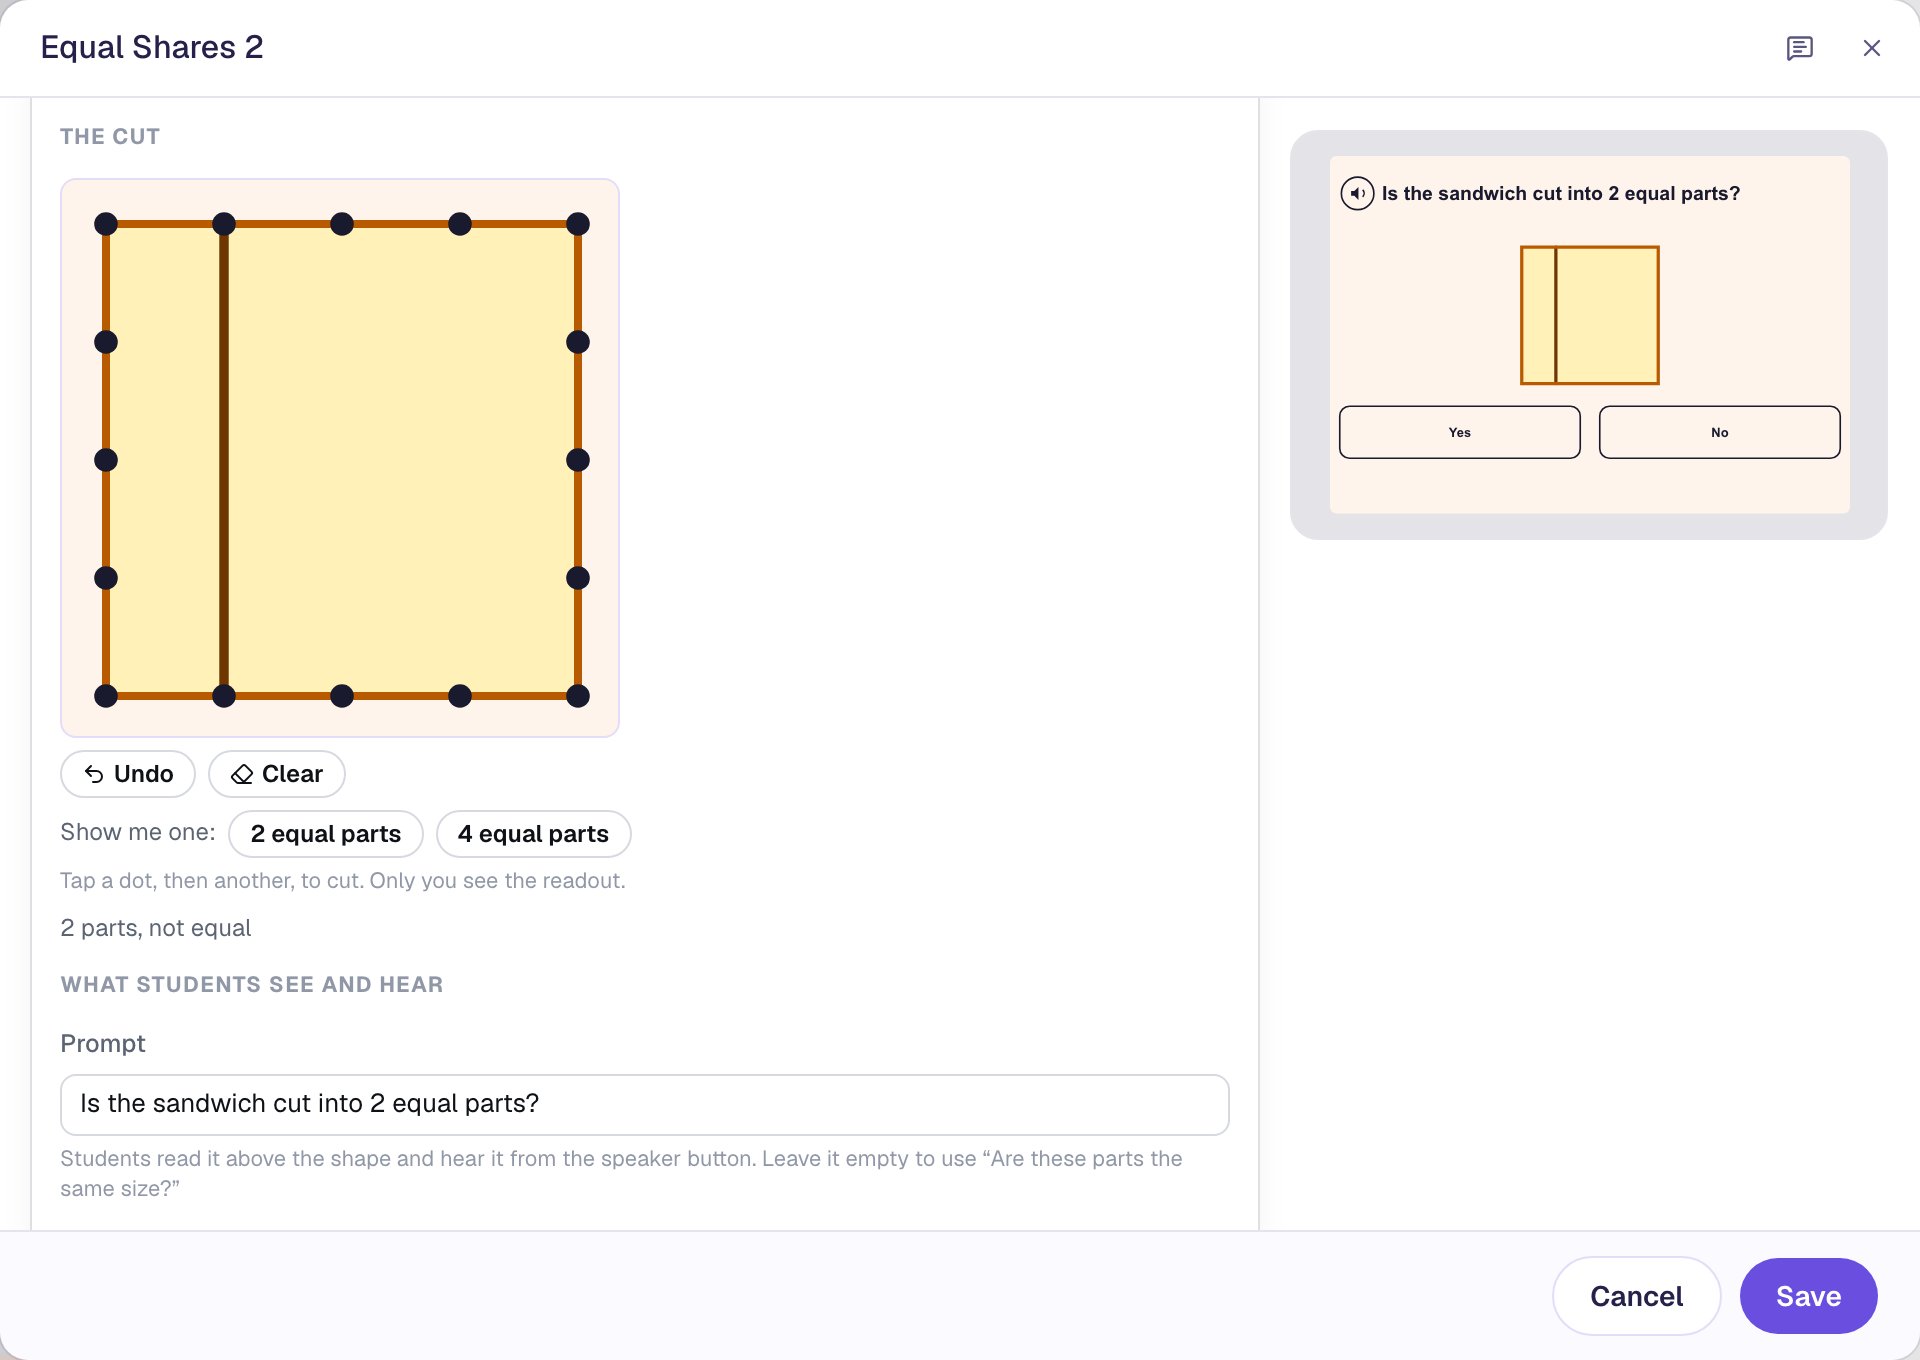Click 'WHAT STUDENTS SEE AND HEAR' heading

click(x=252, y=984)
